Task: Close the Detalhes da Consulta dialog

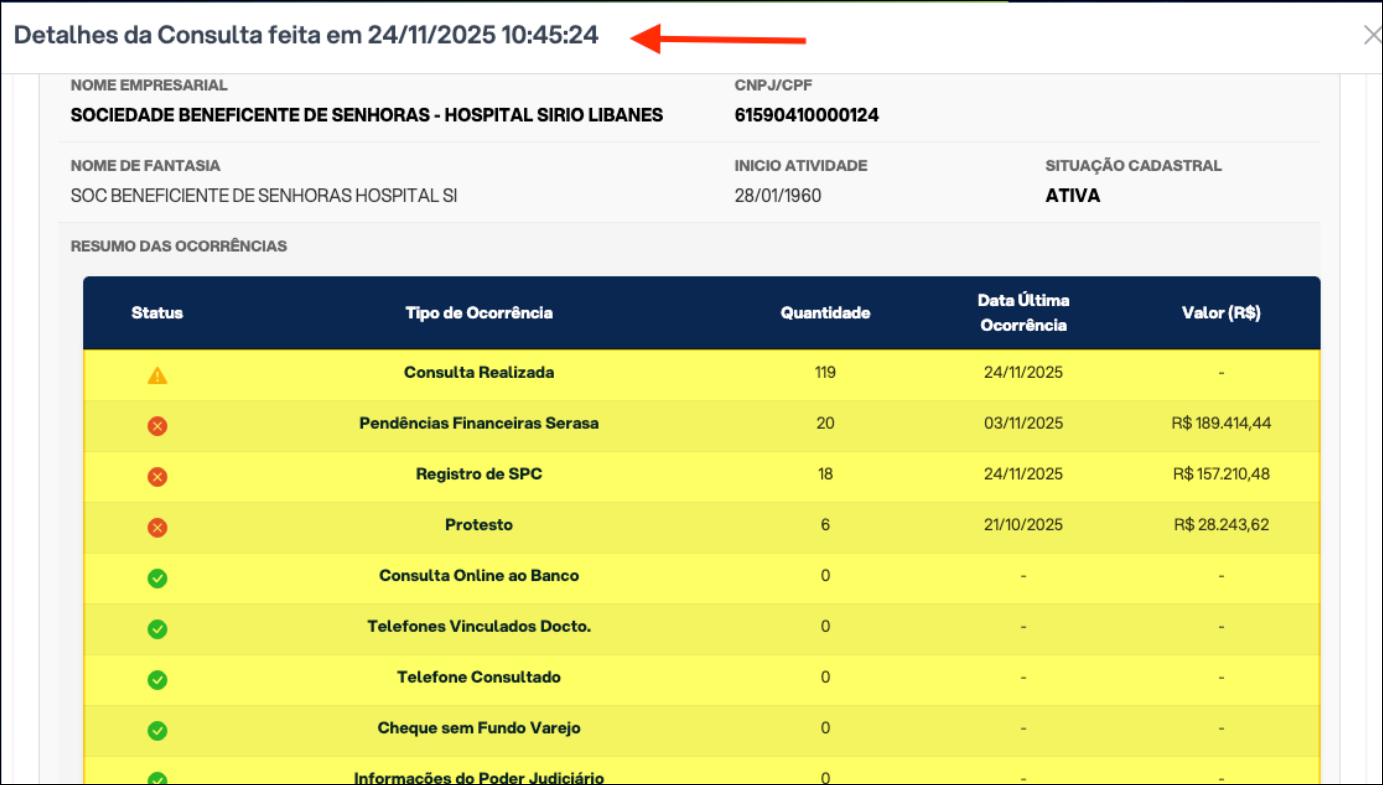Action: point(1372,35)
